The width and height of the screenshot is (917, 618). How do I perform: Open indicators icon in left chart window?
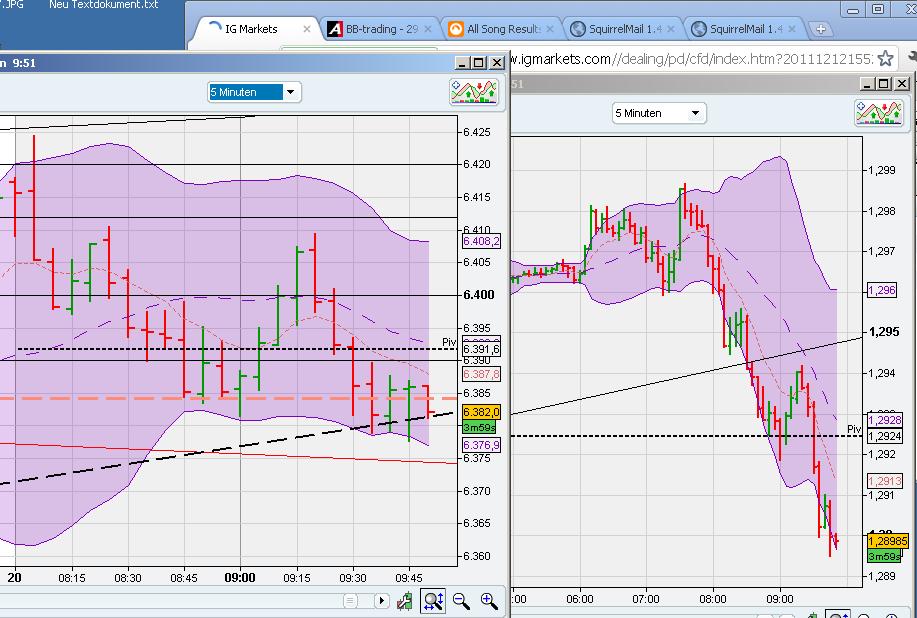coord(474,92)
